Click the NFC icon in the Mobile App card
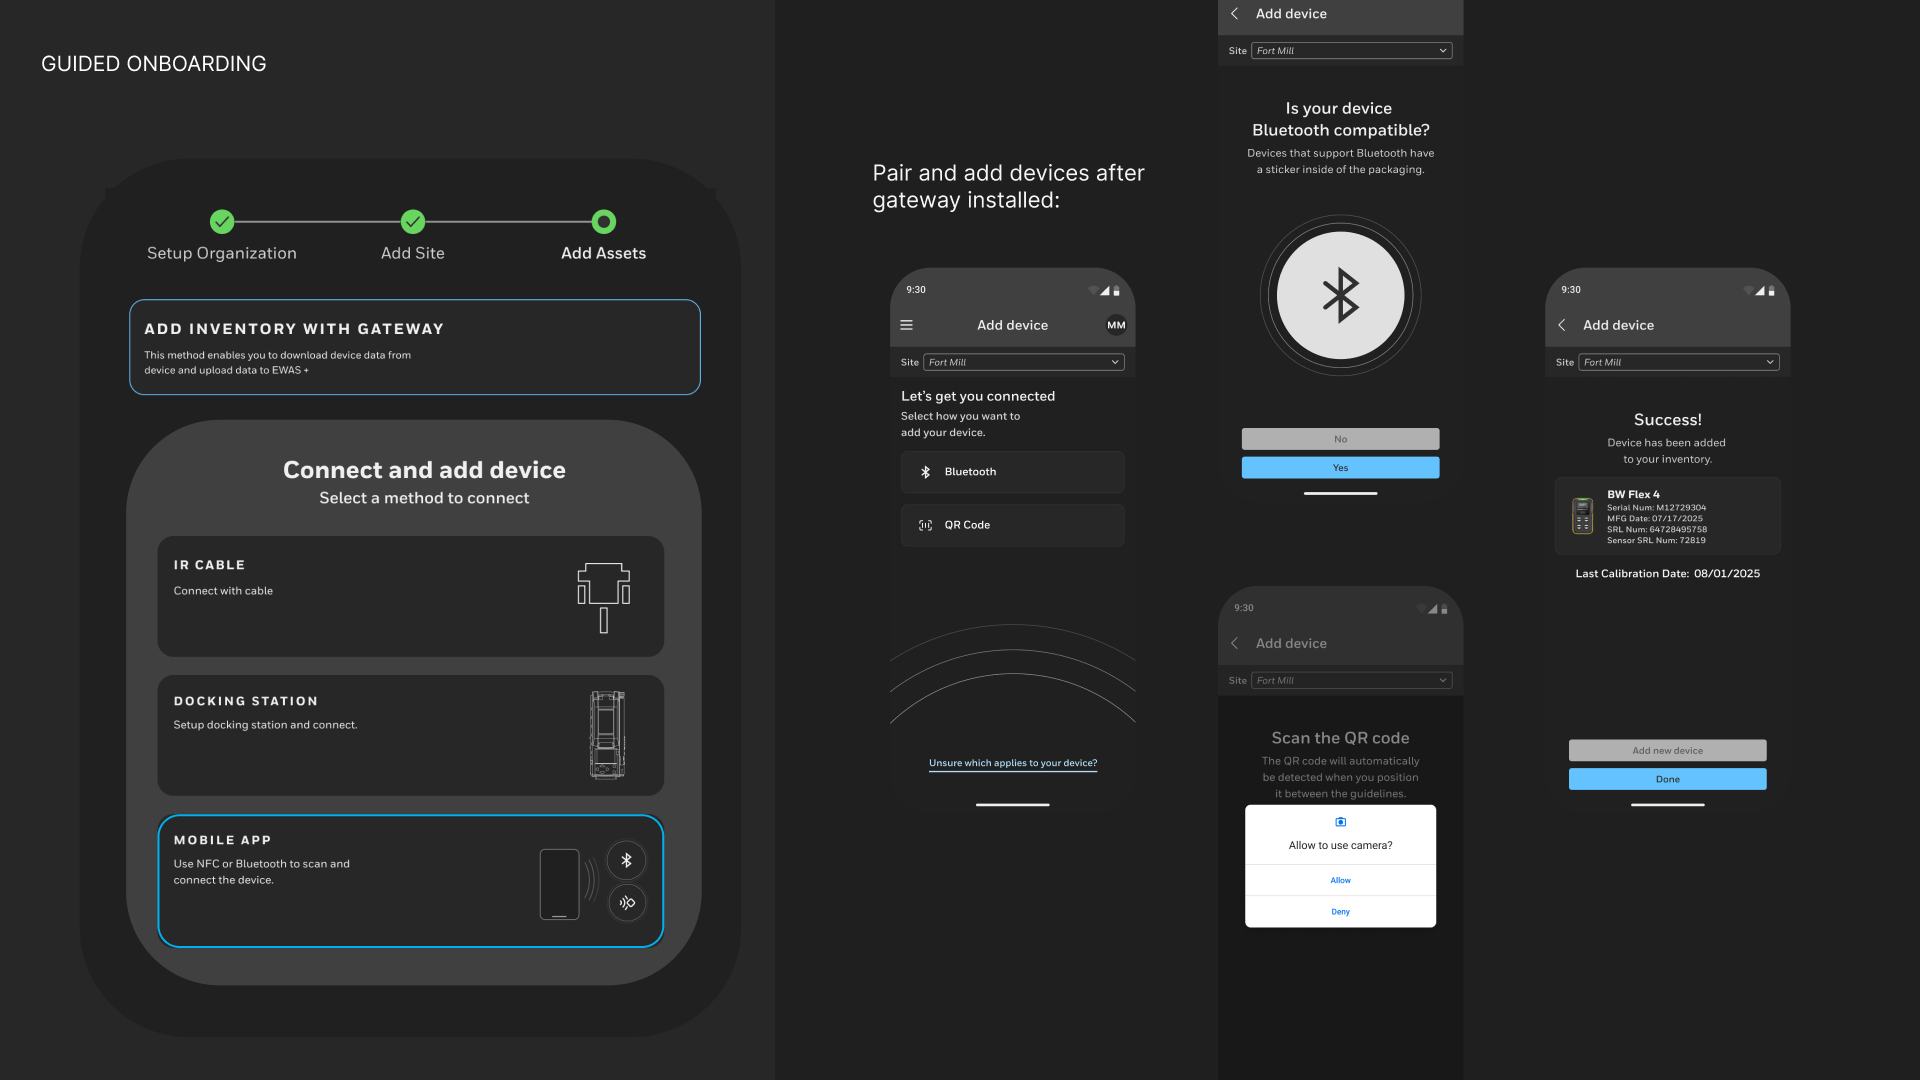 pyautogui.click(x=627, y=903)
